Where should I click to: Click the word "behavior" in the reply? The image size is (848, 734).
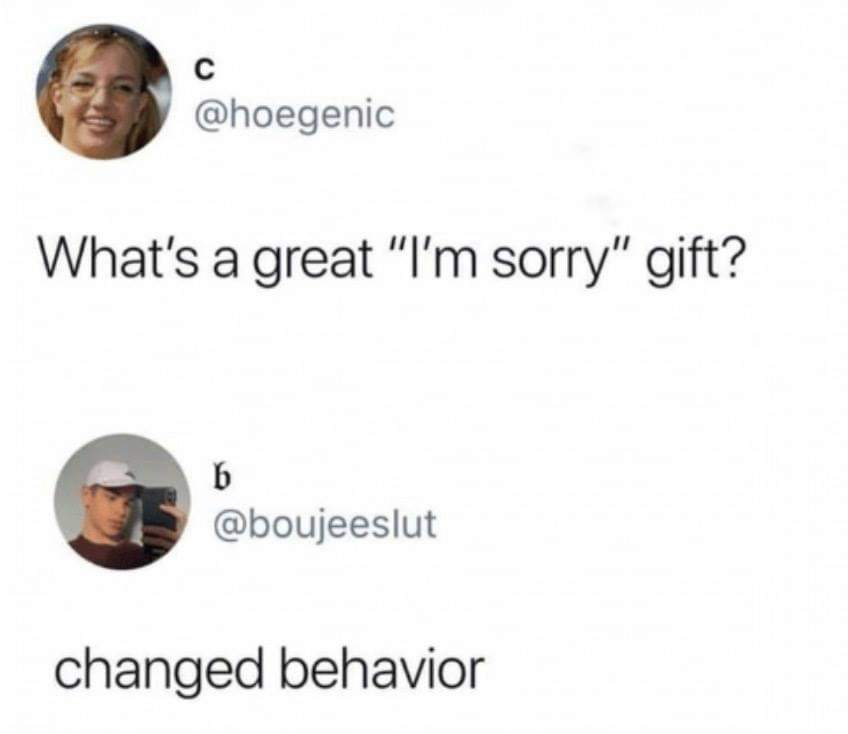381,669
